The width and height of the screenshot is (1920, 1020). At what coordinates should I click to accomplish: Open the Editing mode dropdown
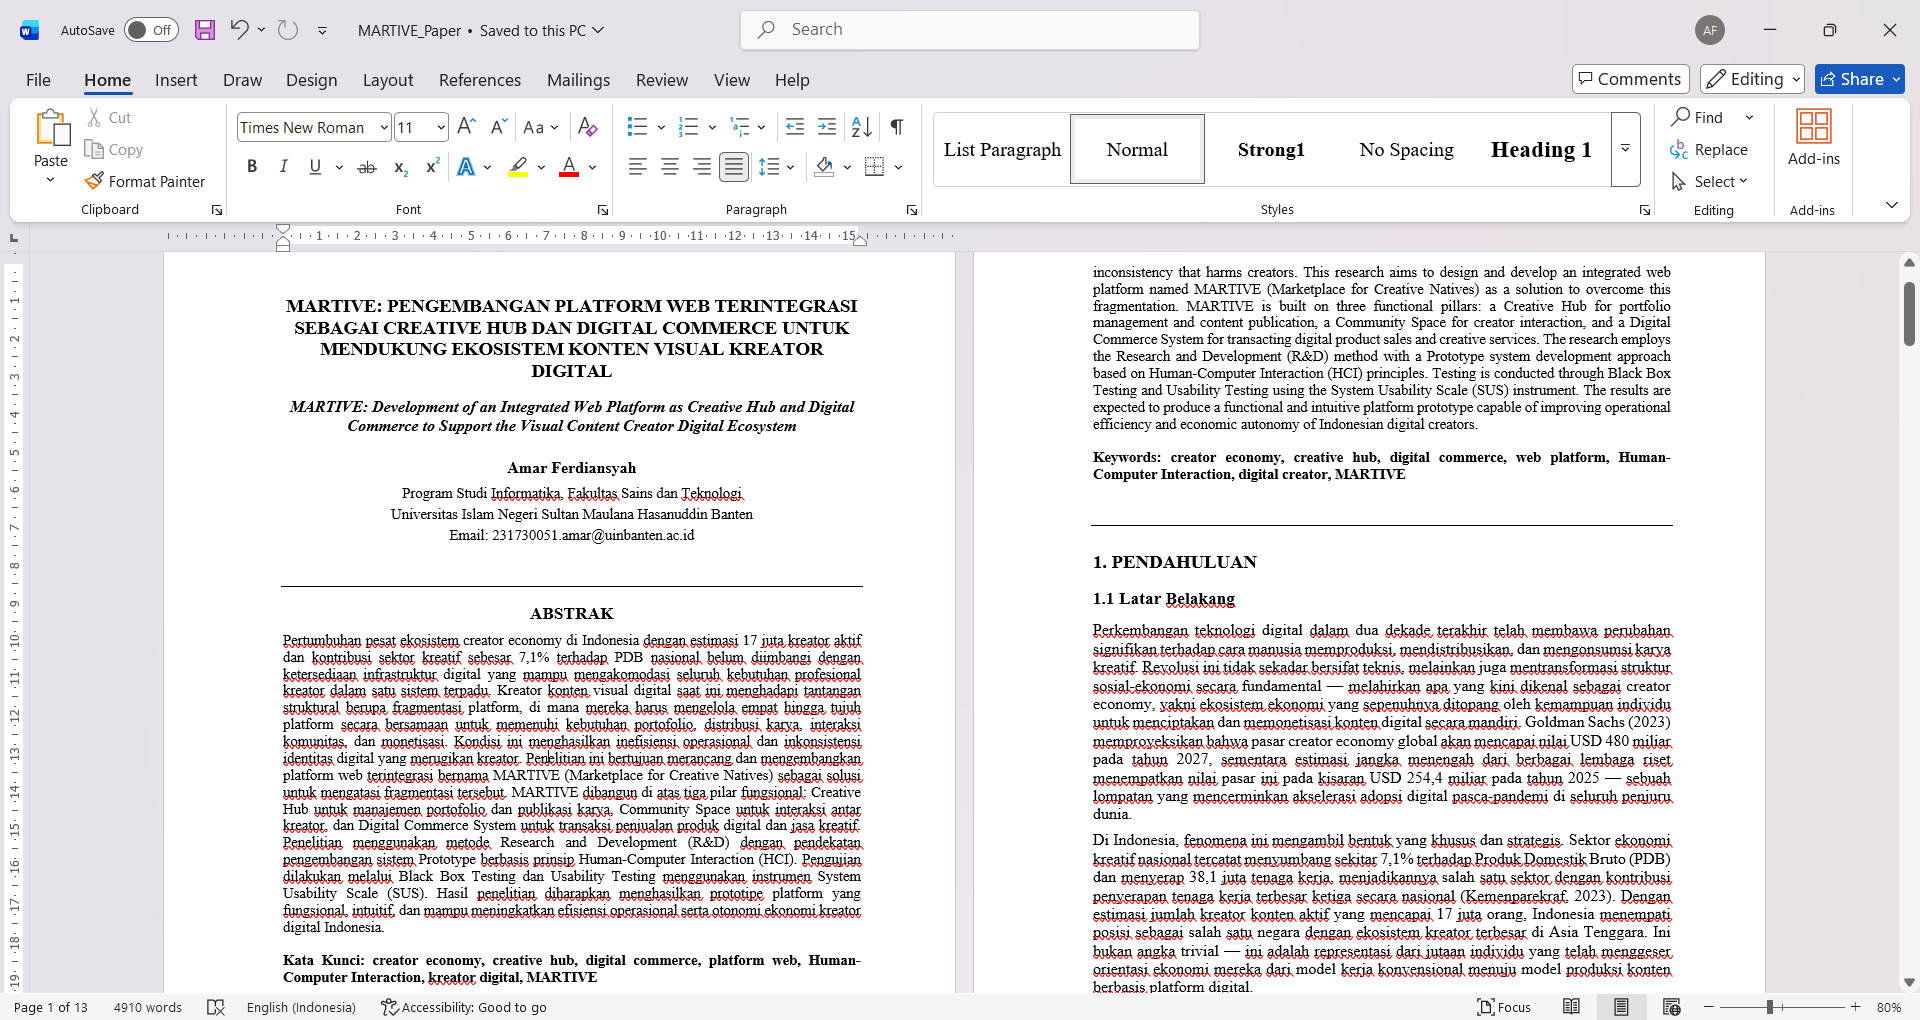pos(1753,79)
